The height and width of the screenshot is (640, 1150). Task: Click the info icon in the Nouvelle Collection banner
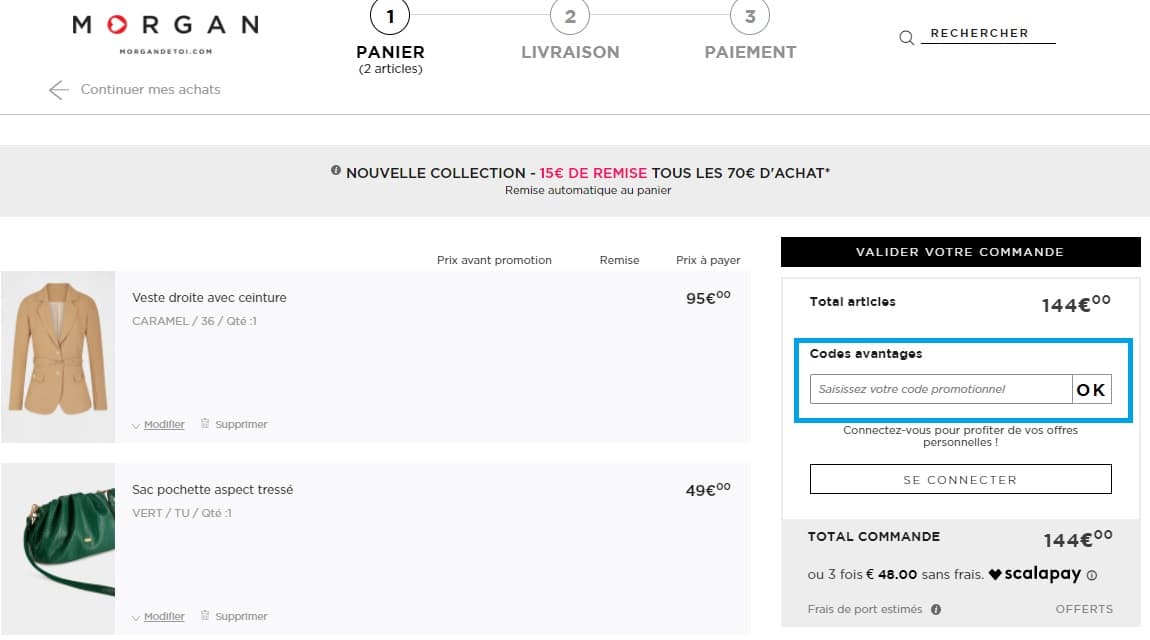pos(336,171)
